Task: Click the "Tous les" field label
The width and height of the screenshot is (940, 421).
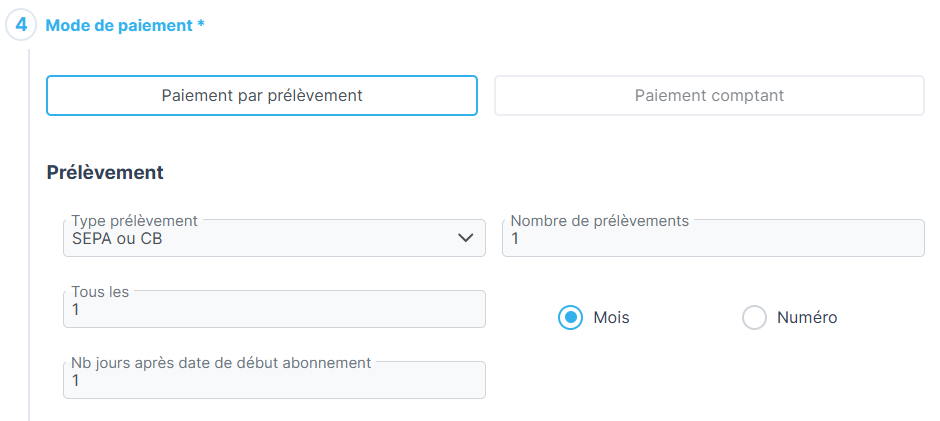Action: click(x=100, y=291)
